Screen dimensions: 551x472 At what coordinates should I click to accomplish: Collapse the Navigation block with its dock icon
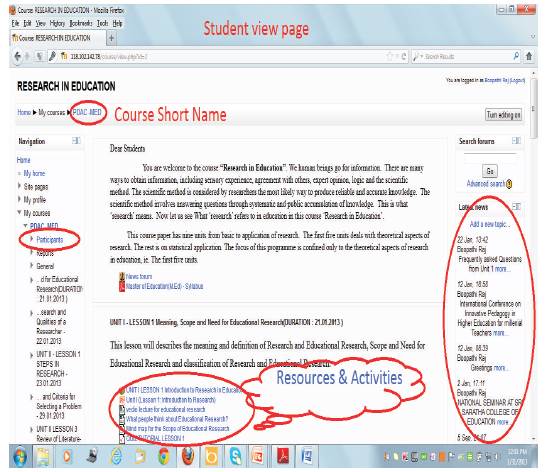(76, 141)
